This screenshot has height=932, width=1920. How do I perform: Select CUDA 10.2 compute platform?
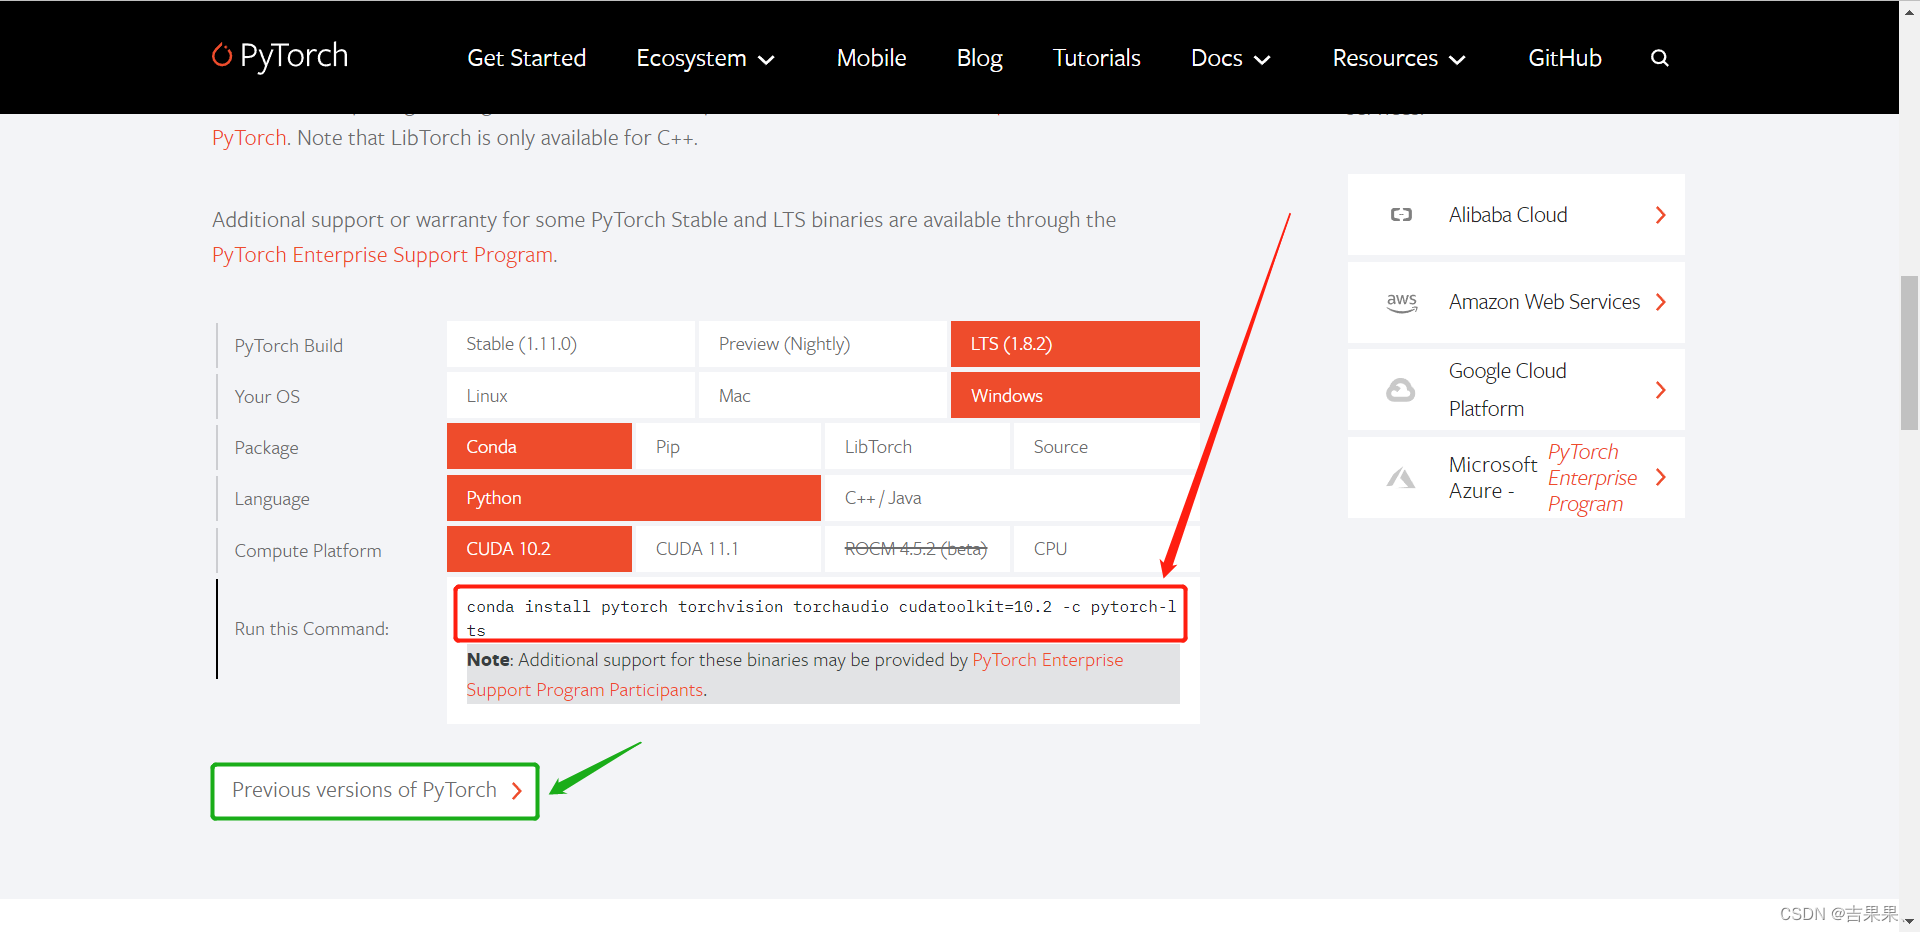[x=539, y=549]
